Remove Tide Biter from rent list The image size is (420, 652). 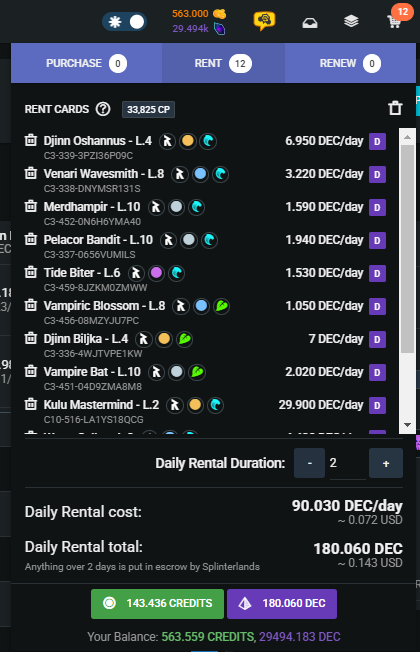pyautogui.click(x=31, y=272)
